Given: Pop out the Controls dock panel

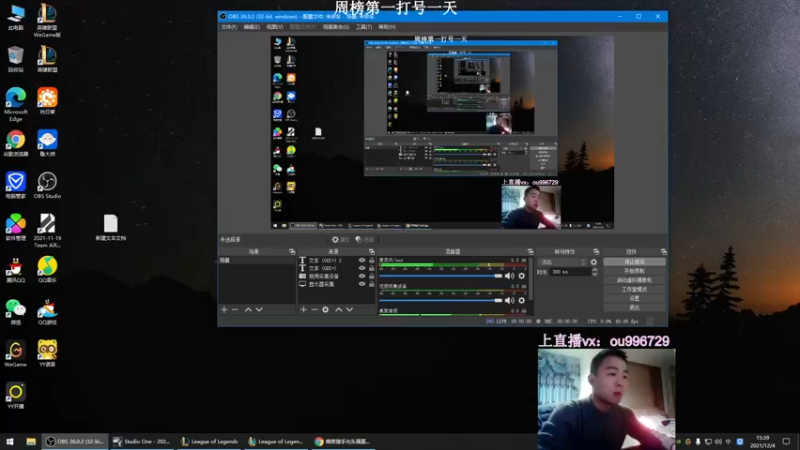Looking at the screenshot, I should pos(663,252).
